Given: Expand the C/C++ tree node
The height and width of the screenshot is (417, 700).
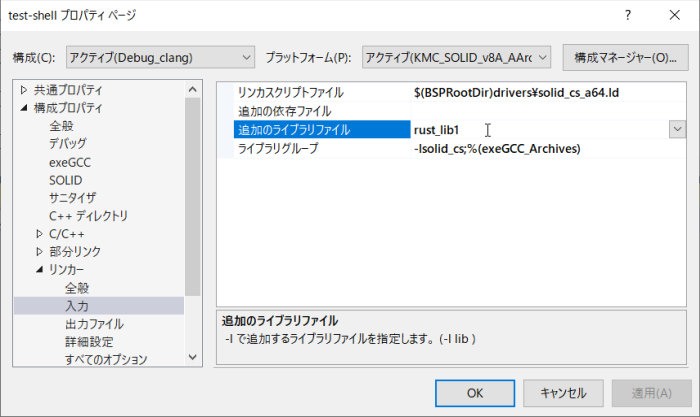Looking at the screenshot, I should click(x=39, y=234).
